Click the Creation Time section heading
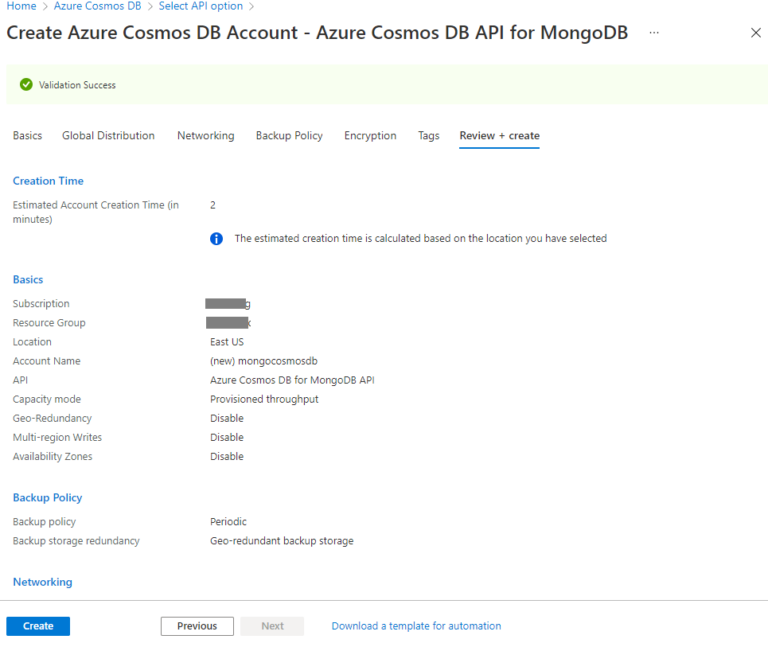Viewport: 768px width, 647px height. [x=48, y=181]
